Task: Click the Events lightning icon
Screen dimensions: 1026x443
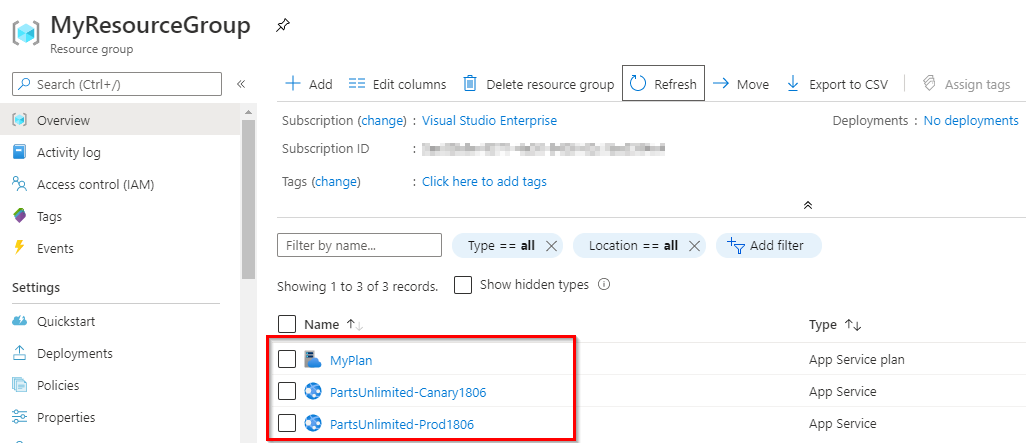Action: pyautogui.click(x=19, y=248)
